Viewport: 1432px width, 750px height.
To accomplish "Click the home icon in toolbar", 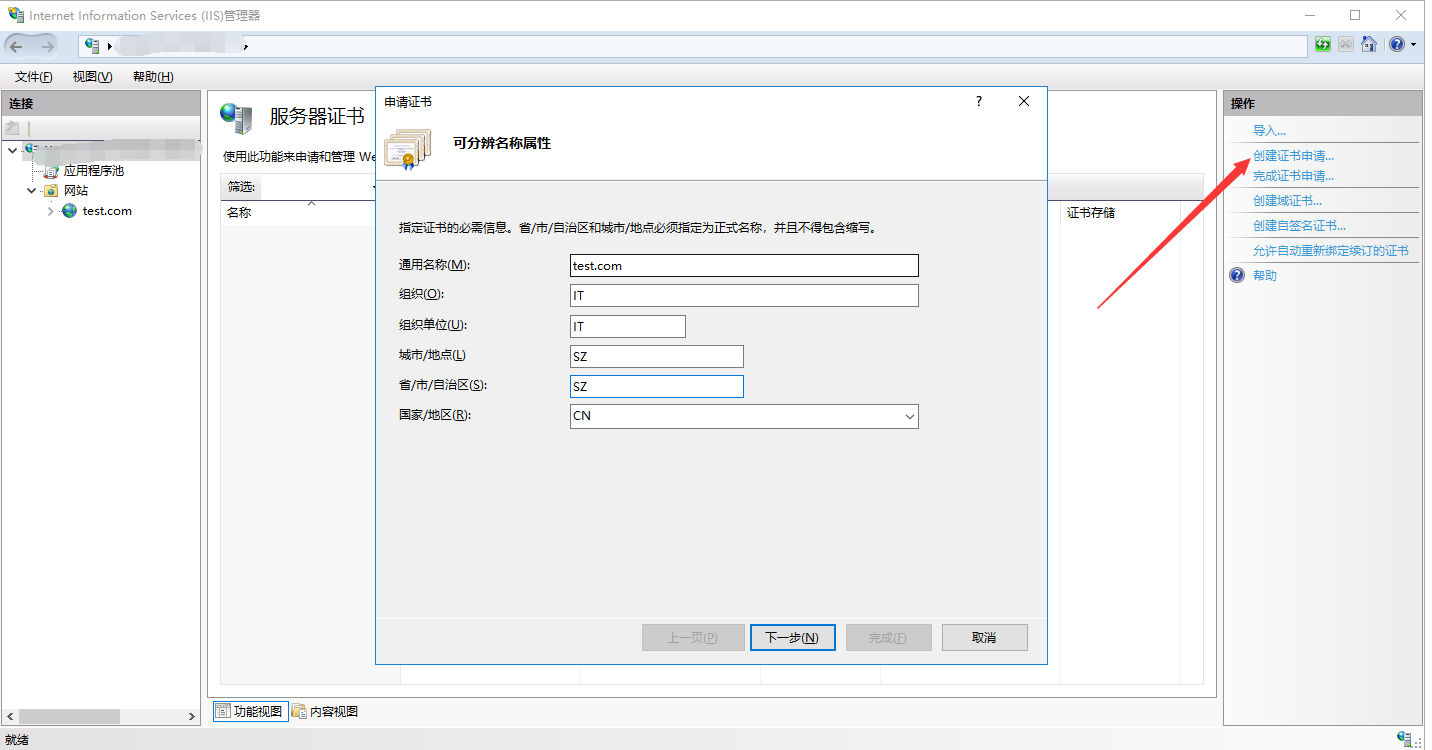I will pyautogui.click(x=1369, y=45).
